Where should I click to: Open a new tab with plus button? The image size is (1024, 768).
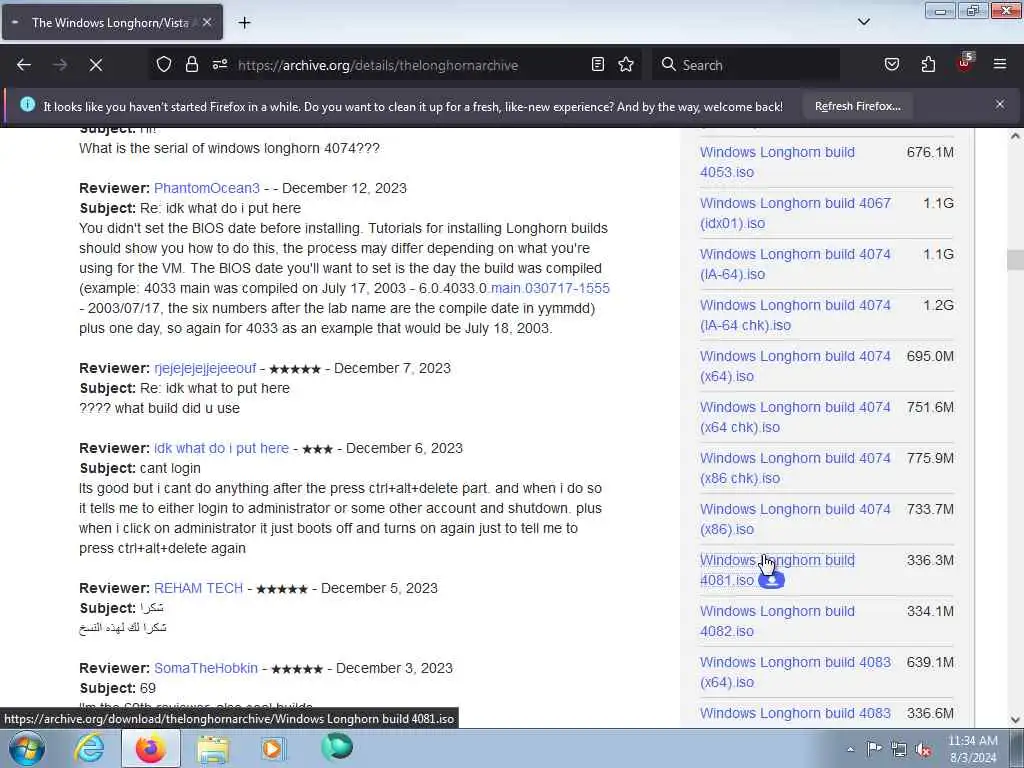pos(244,23)
